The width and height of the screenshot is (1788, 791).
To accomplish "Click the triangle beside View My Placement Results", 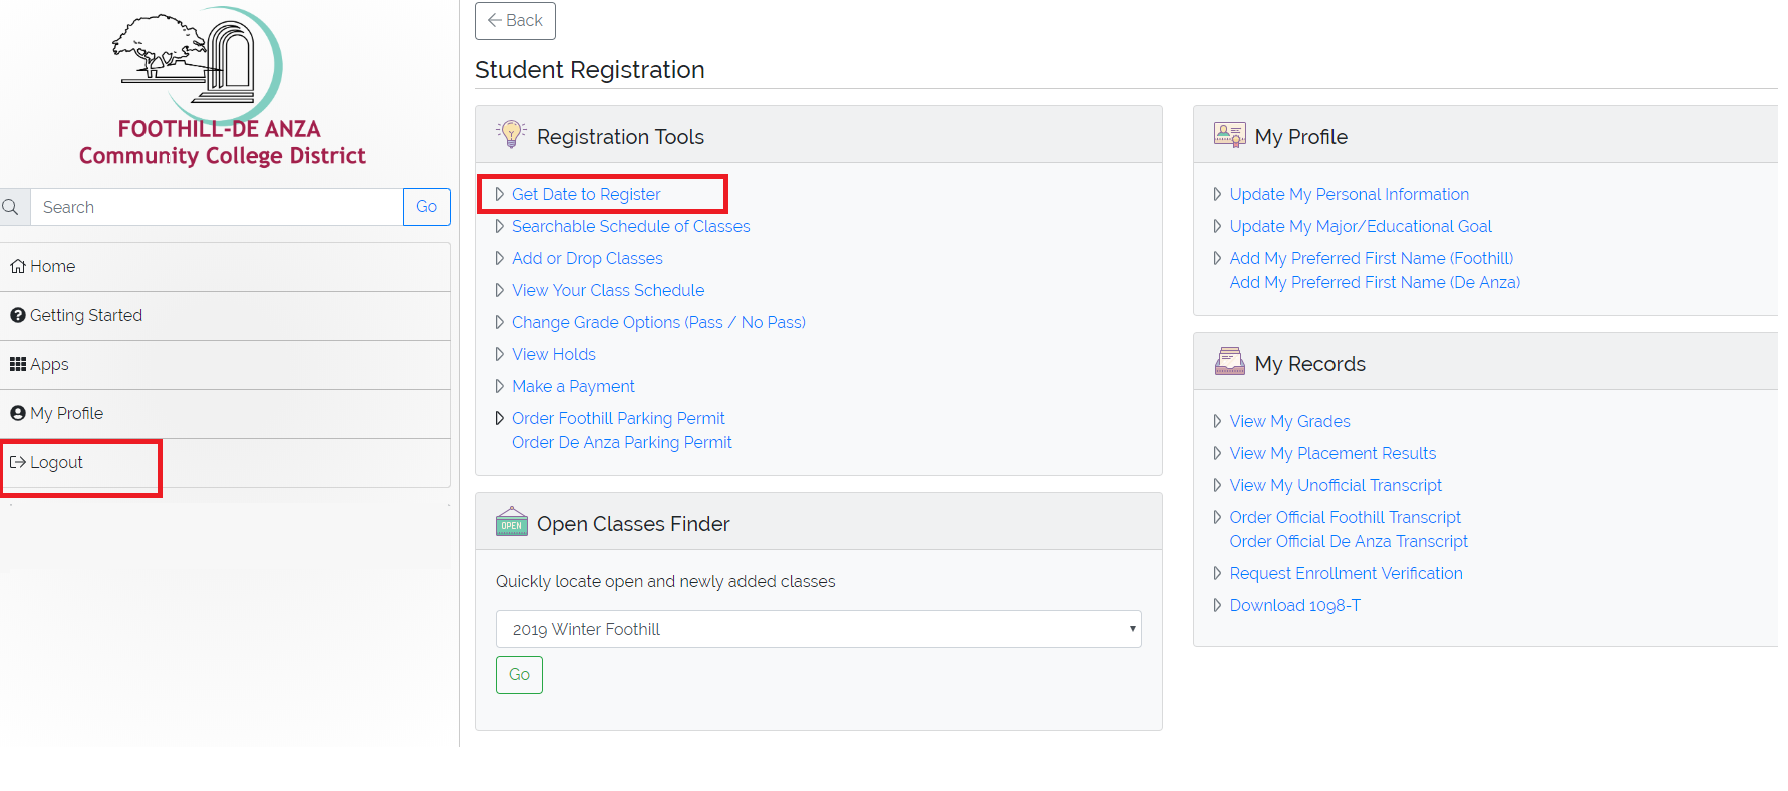I will coord(1217,453).
